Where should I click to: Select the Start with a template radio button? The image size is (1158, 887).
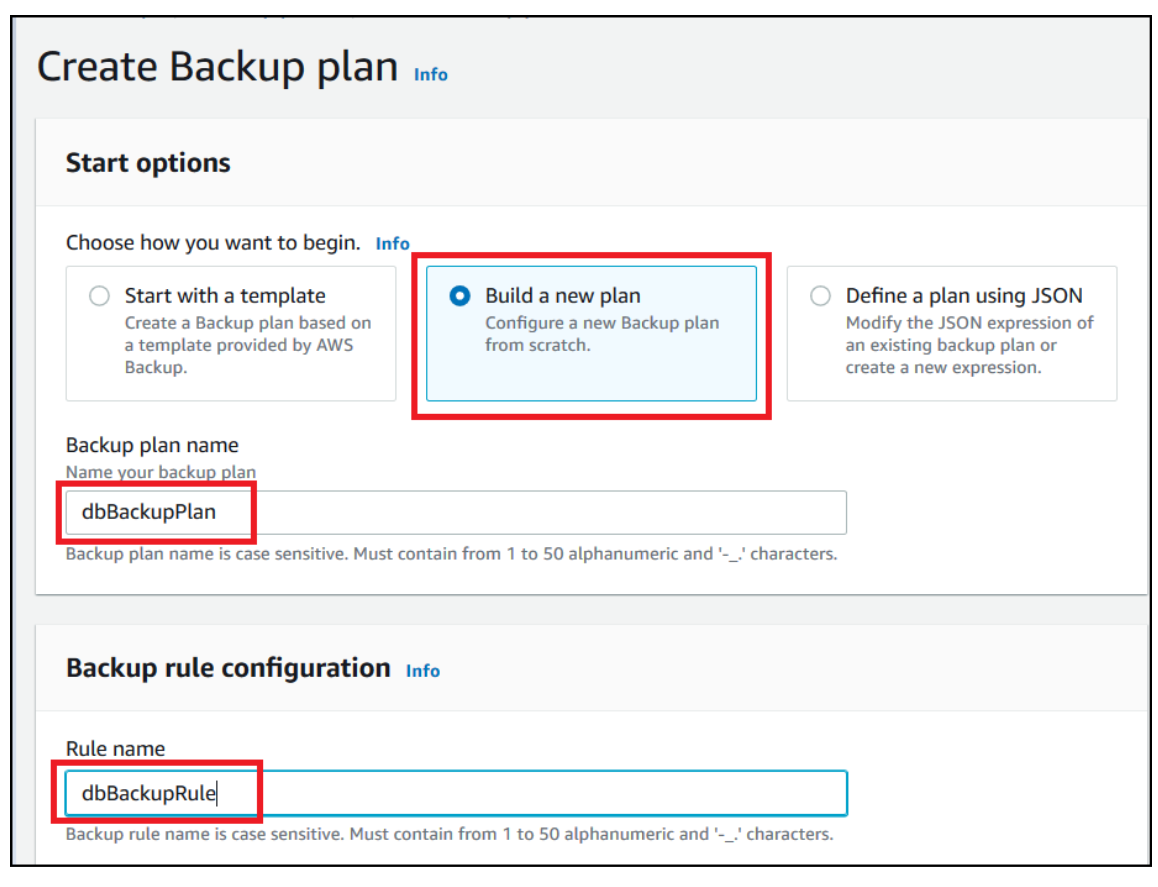[x=99, y=296]
